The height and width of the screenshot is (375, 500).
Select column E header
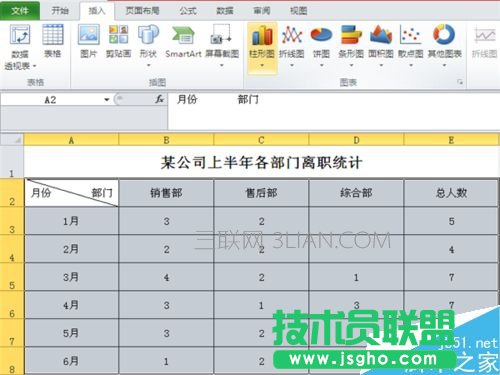[451, 140]
